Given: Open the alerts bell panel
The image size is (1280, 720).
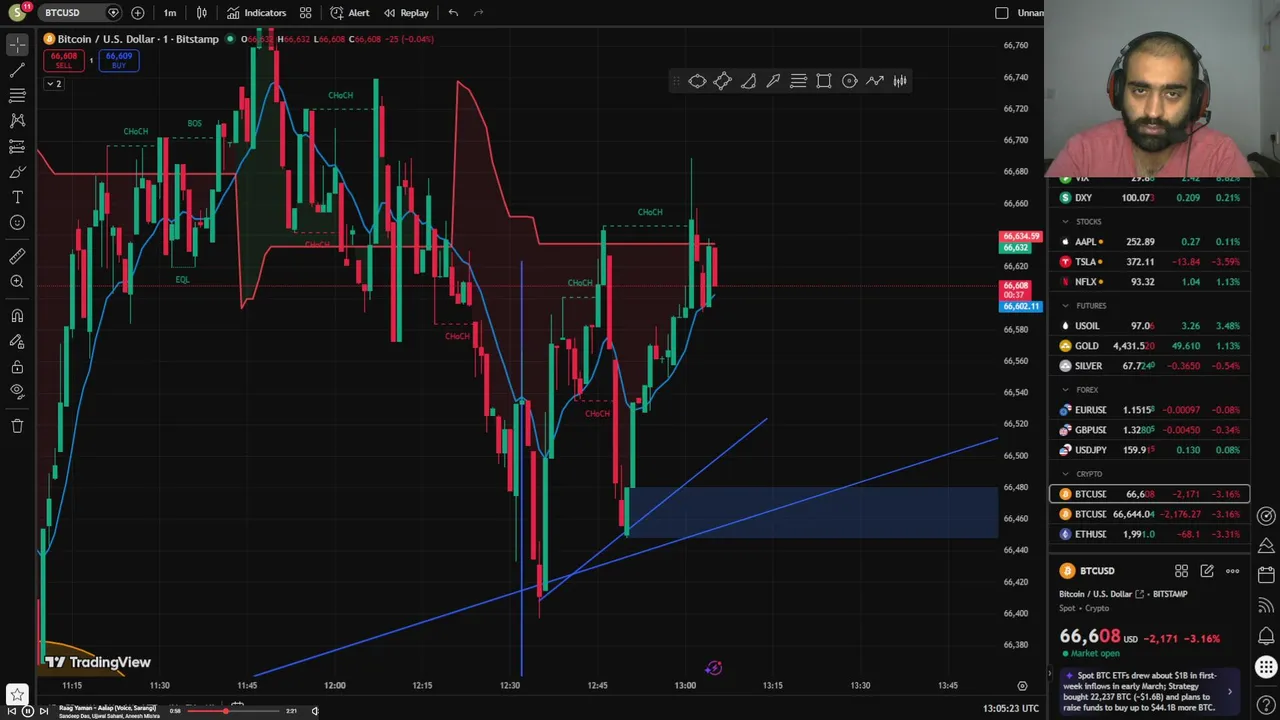Looking at the screenshot, I should coord(1266,635).
